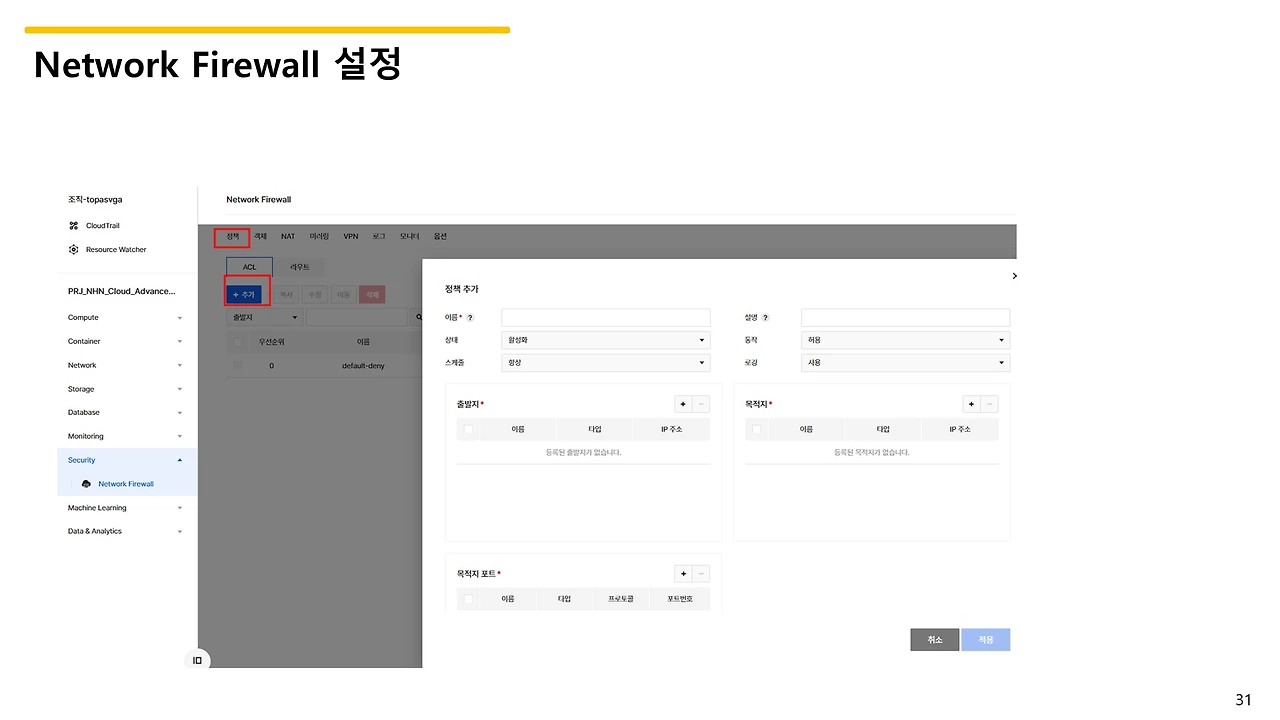Click the 포트번호 column header in port table
The width and height of the screenshot is (1280, 720).
coord(680,599)
